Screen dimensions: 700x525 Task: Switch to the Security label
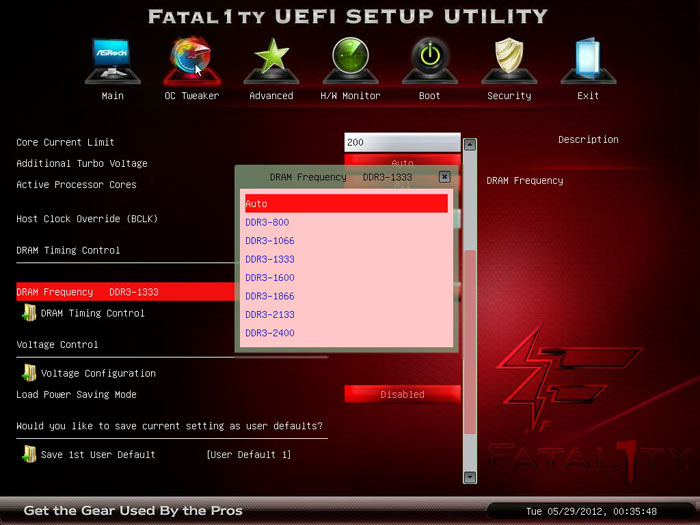pyautogui.click(x=509, y=96)
